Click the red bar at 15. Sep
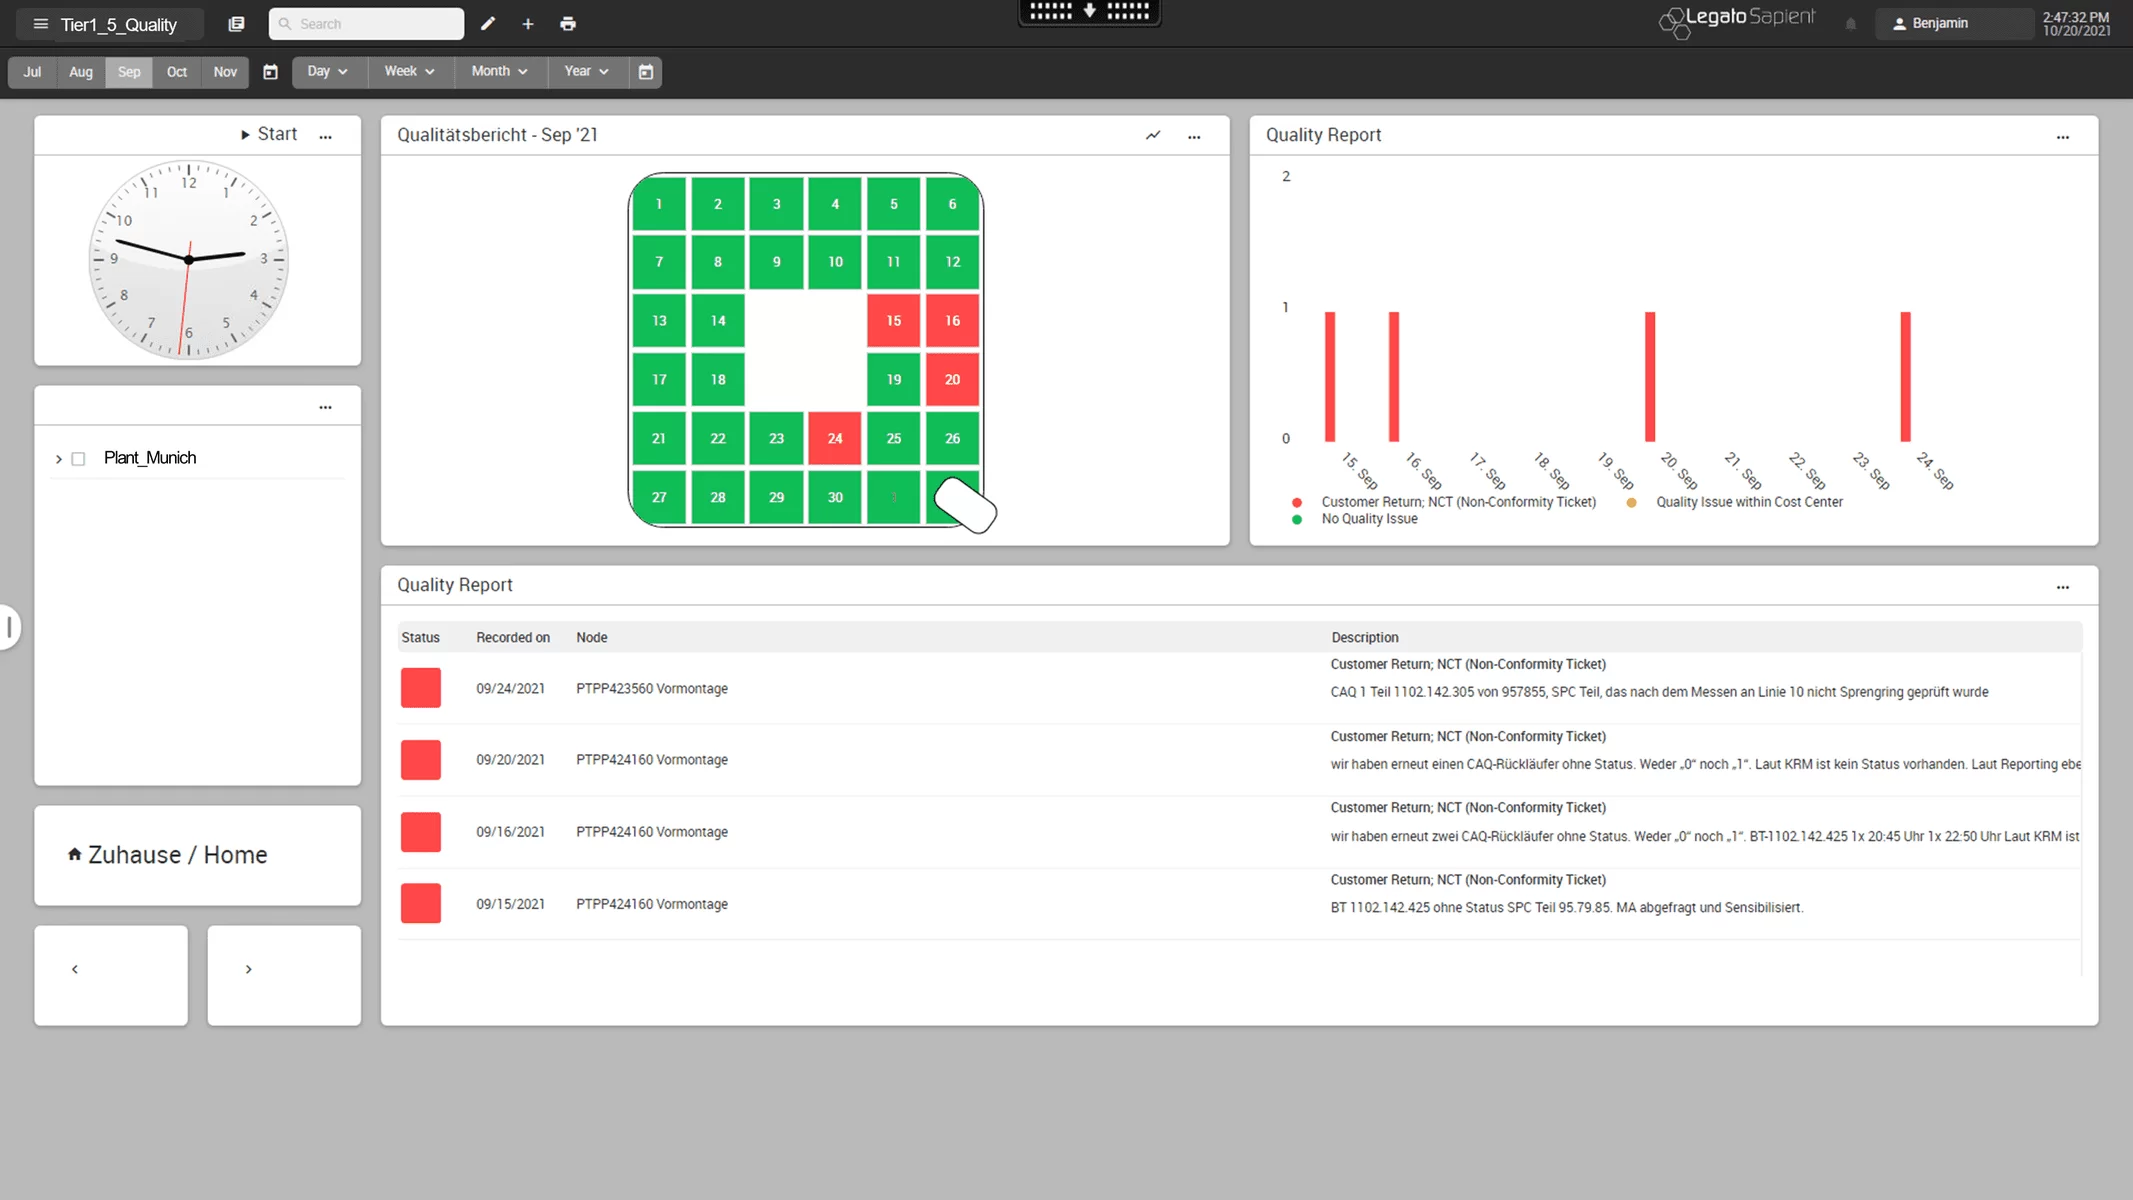 coord(1330,376)
